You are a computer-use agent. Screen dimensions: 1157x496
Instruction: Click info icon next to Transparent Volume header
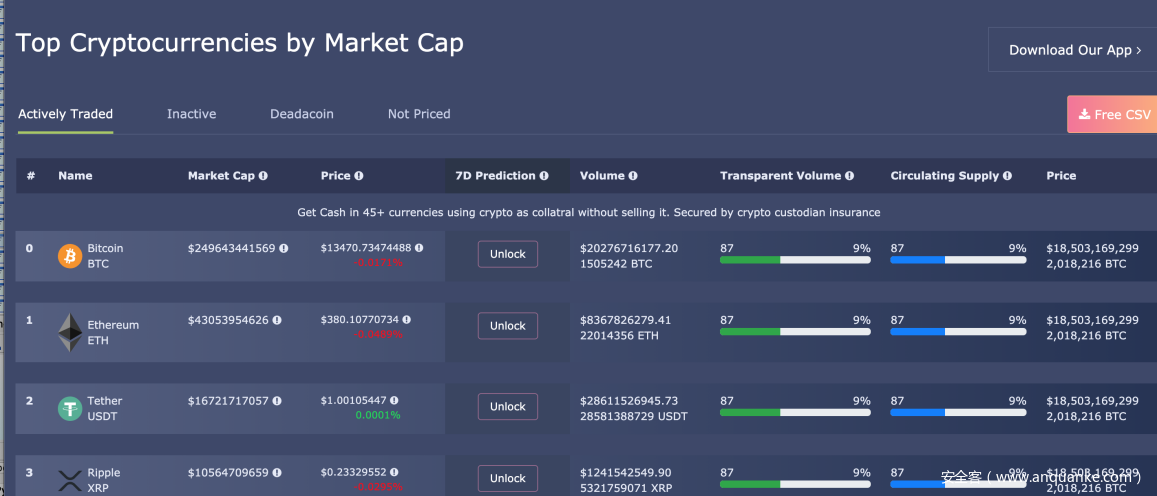click(x=849, y=176)
